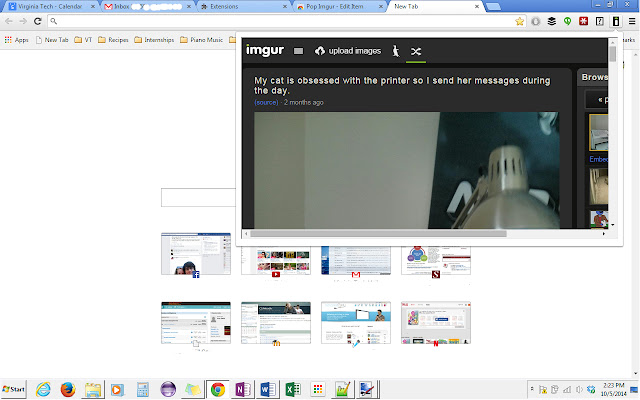640x400 pixels.
Task: Expand the Recipes bookmarks folder
Action: click(113, 40)
